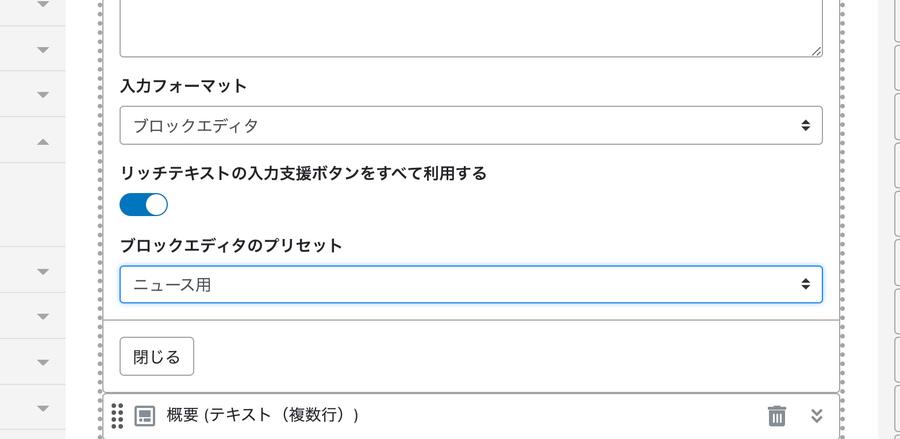The width and height of the screenshot is (900, 439).
Task: Open the 入力フォーマット dropdown
Action: pyautogui.click(x=471, y=125)
